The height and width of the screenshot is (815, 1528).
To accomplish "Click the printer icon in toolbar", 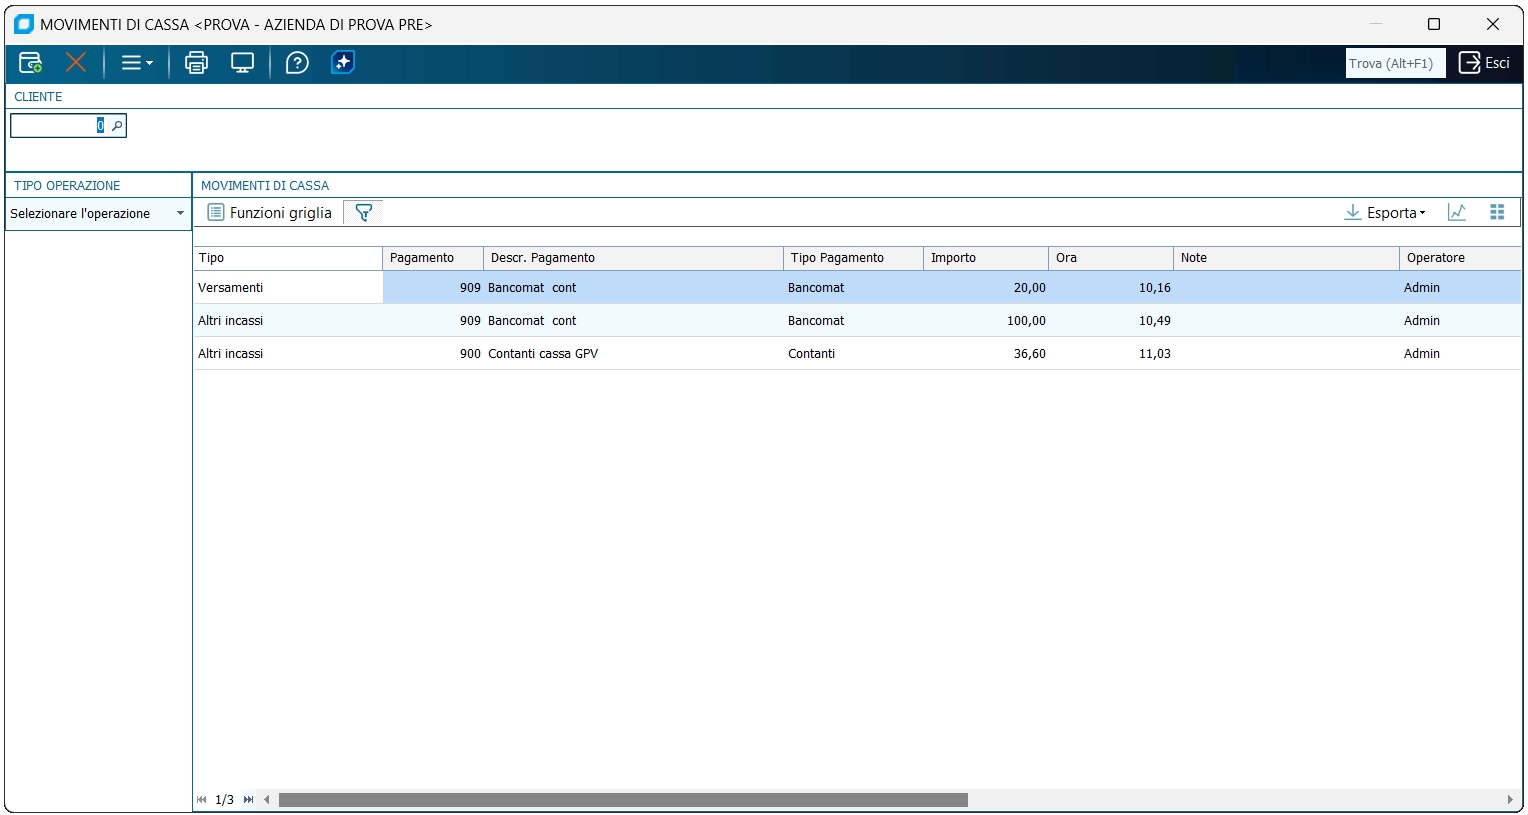I will (196, 63).
